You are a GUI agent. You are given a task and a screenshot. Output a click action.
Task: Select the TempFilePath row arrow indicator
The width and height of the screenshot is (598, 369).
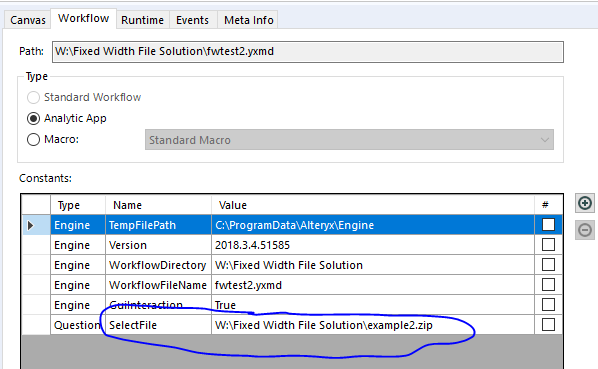[x=31, y=225]
